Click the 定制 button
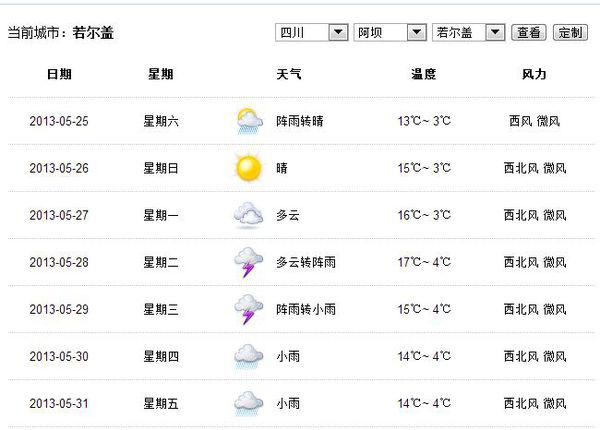600x430 pixels. pos(570,33)
